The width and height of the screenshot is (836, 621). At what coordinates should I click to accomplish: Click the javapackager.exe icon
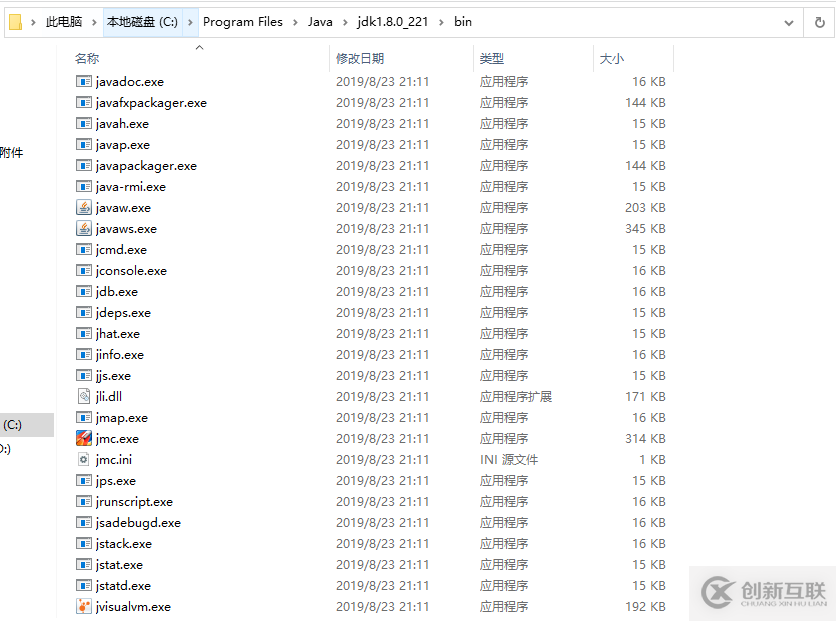[x=84, y=166]
